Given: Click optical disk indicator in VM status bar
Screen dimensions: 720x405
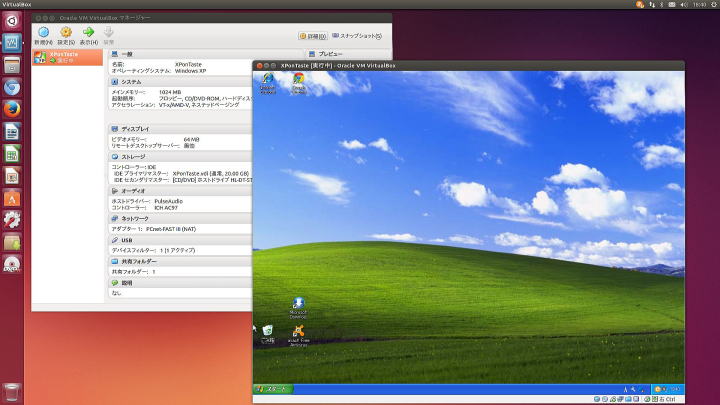Looking at the screenshot, I should point(605,399).
